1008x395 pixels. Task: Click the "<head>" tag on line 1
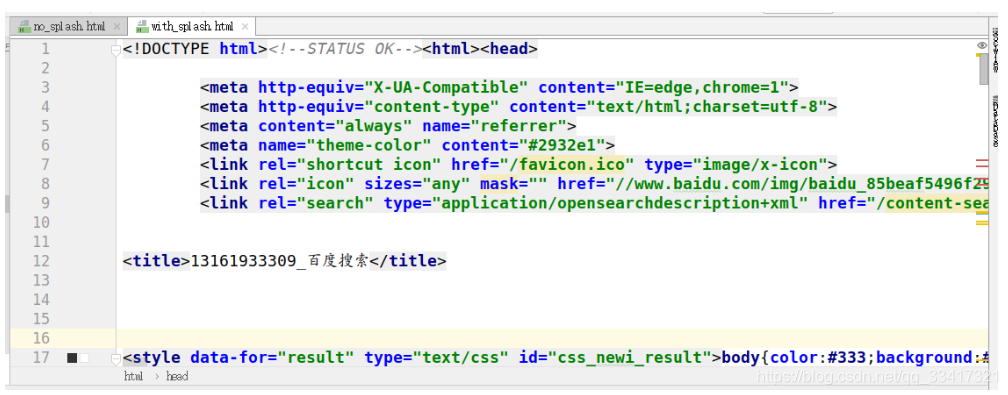coord(508,49)
